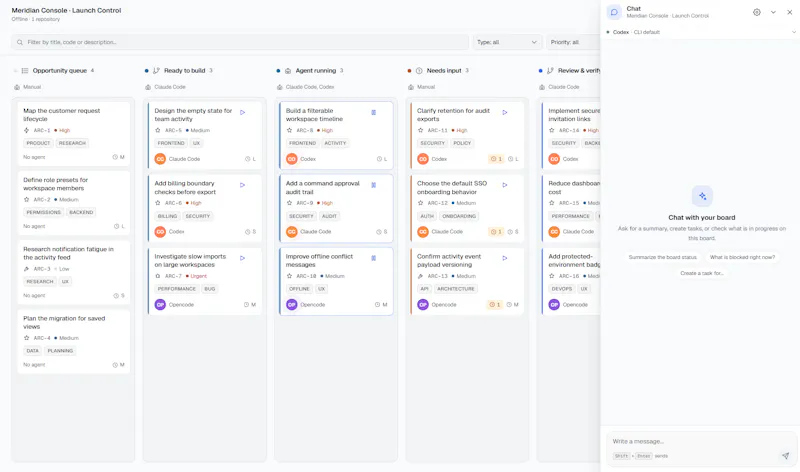Click the BUG tag on ARC-7
This screenshot has width=800, height=472.
pos(210,289)
